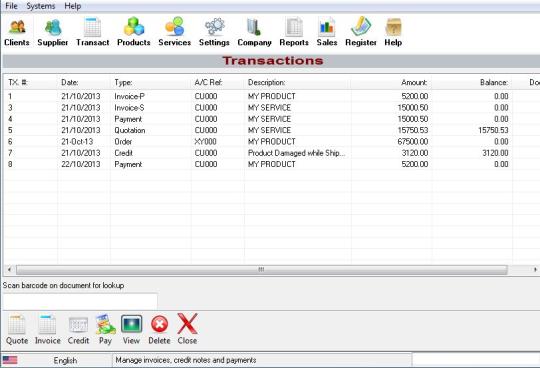Create a Credit note
This screenshot has width=540, height=368.
point(79,329)
